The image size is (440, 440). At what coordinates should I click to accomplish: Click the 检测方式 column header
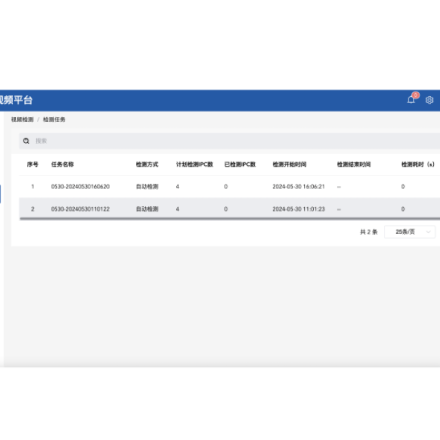pyautogui.click(x=147, y=164)
